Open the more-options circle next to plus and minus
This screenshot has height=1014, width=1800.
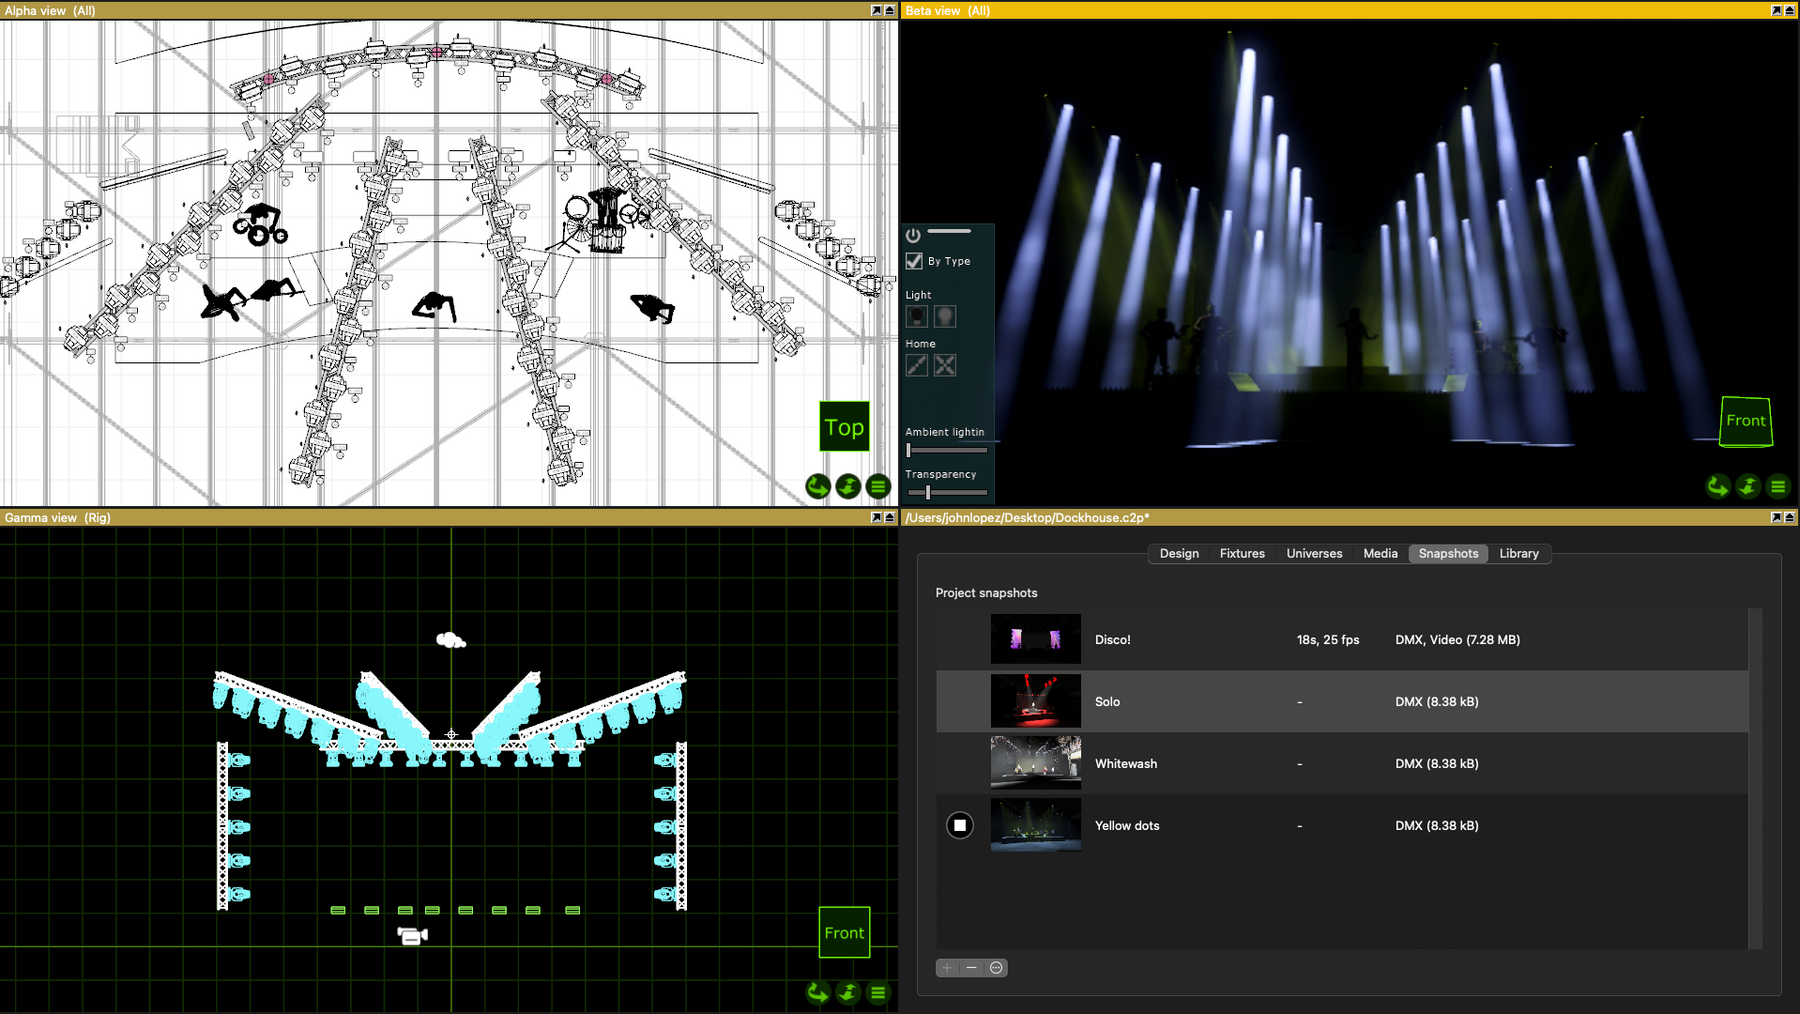996,967
